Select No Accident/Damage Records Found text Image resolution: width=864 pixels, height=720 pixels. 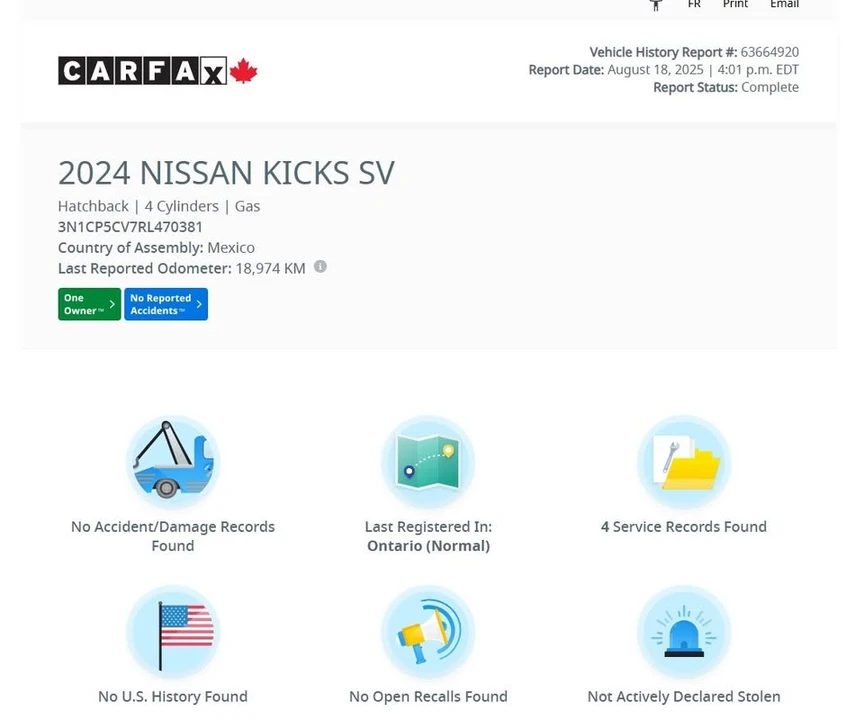(173, 536)
